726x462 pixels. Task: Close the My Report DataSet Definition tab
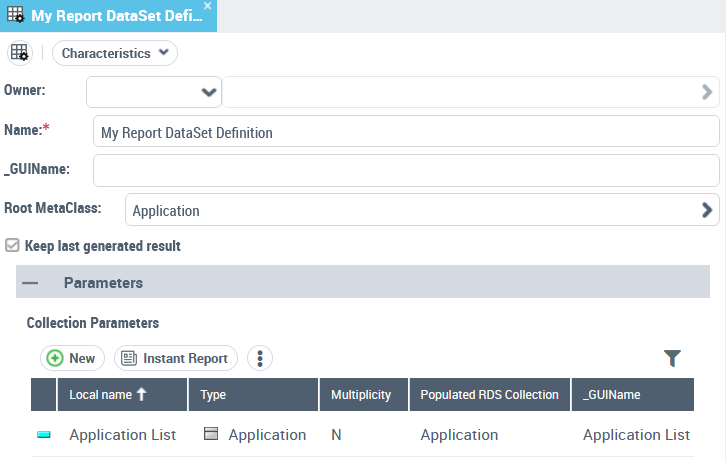(207, 6)
